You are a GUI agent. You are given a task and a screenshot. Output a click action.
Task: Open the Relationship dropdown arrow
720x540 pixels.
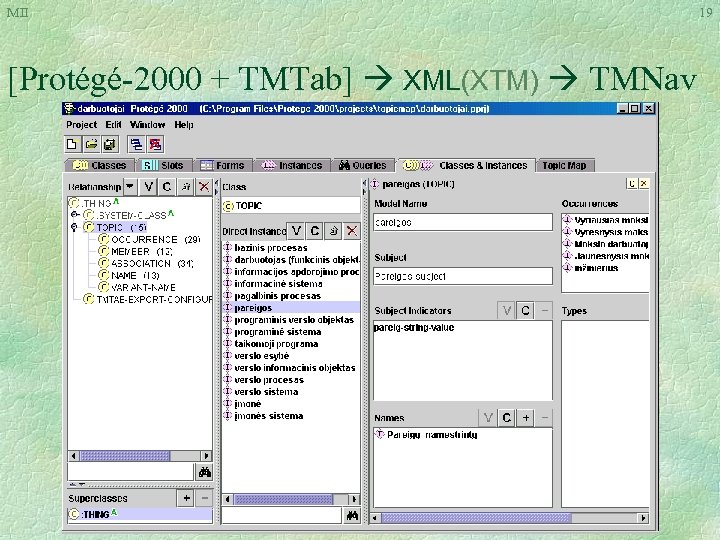click(x=130, y=186)
